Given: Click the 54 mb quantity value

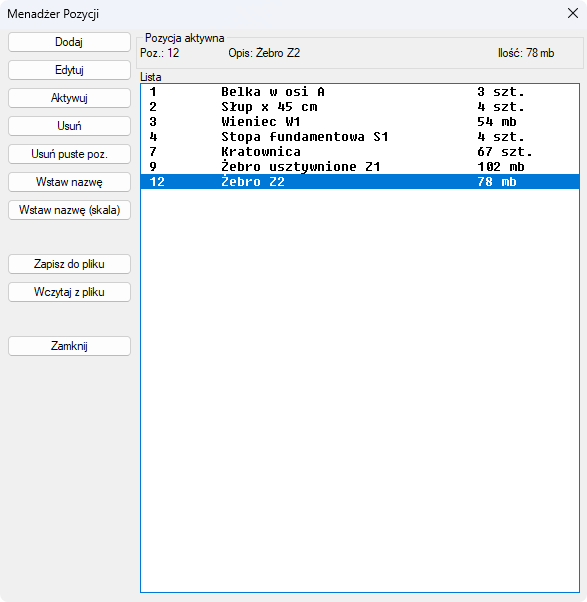Looking at the screenshot, I should (x=497, y=122).
